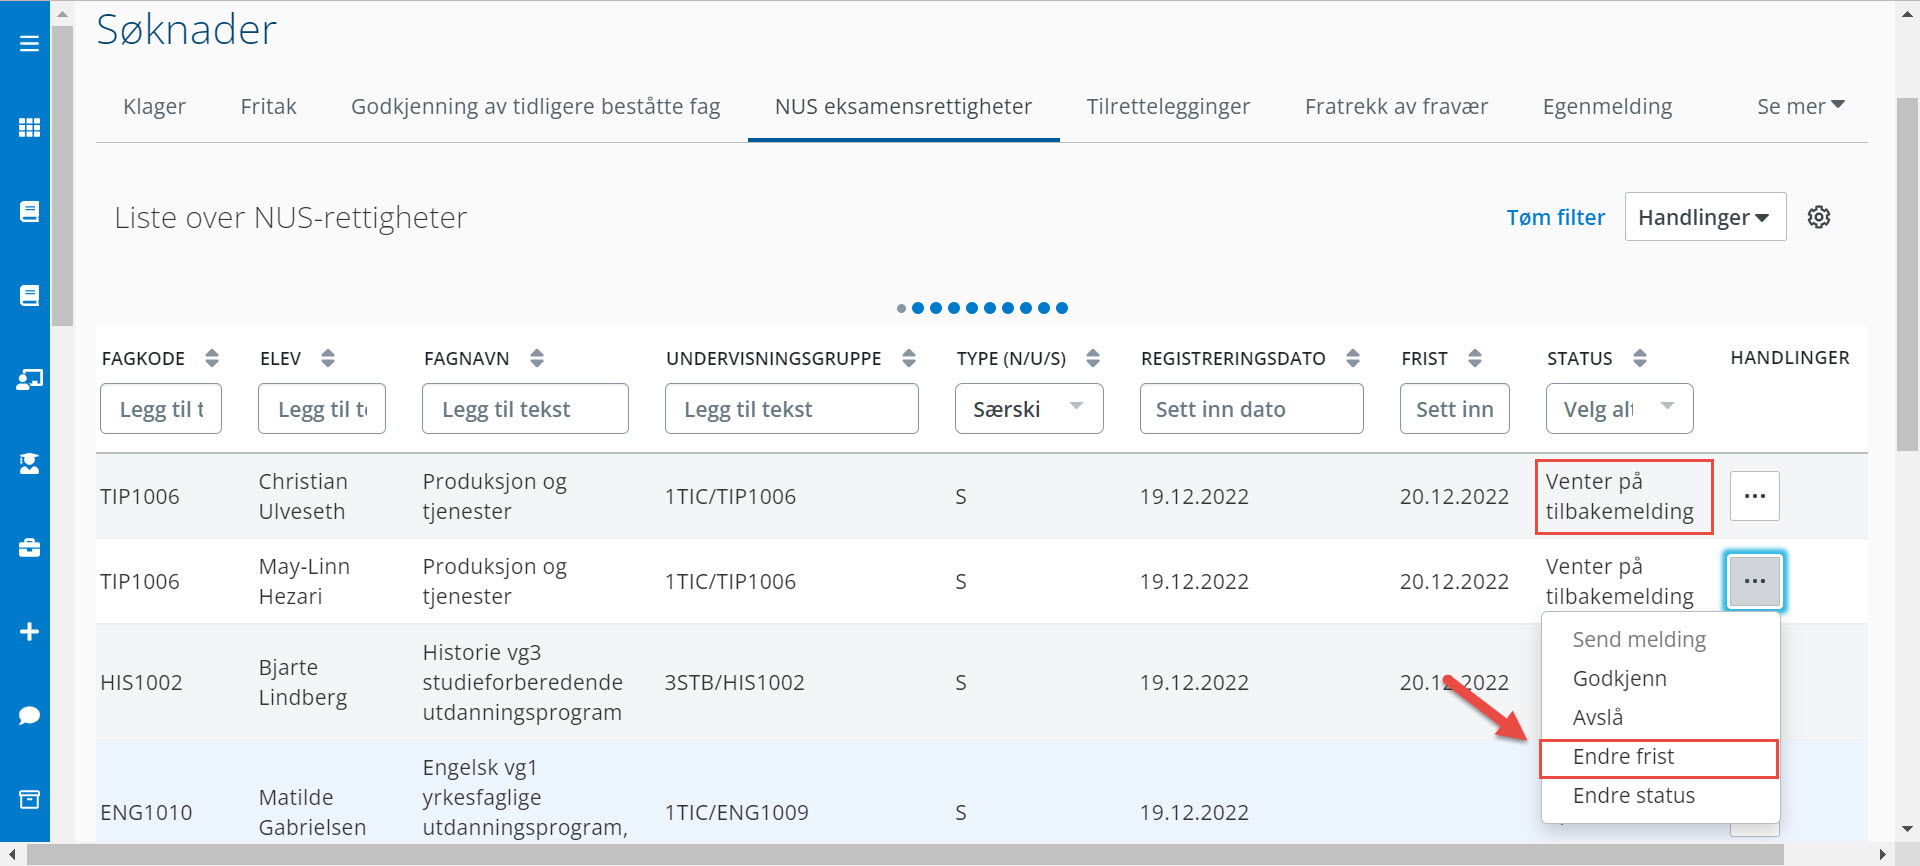Sort by FAGKODE column arrows

click(x=212, y=358)
